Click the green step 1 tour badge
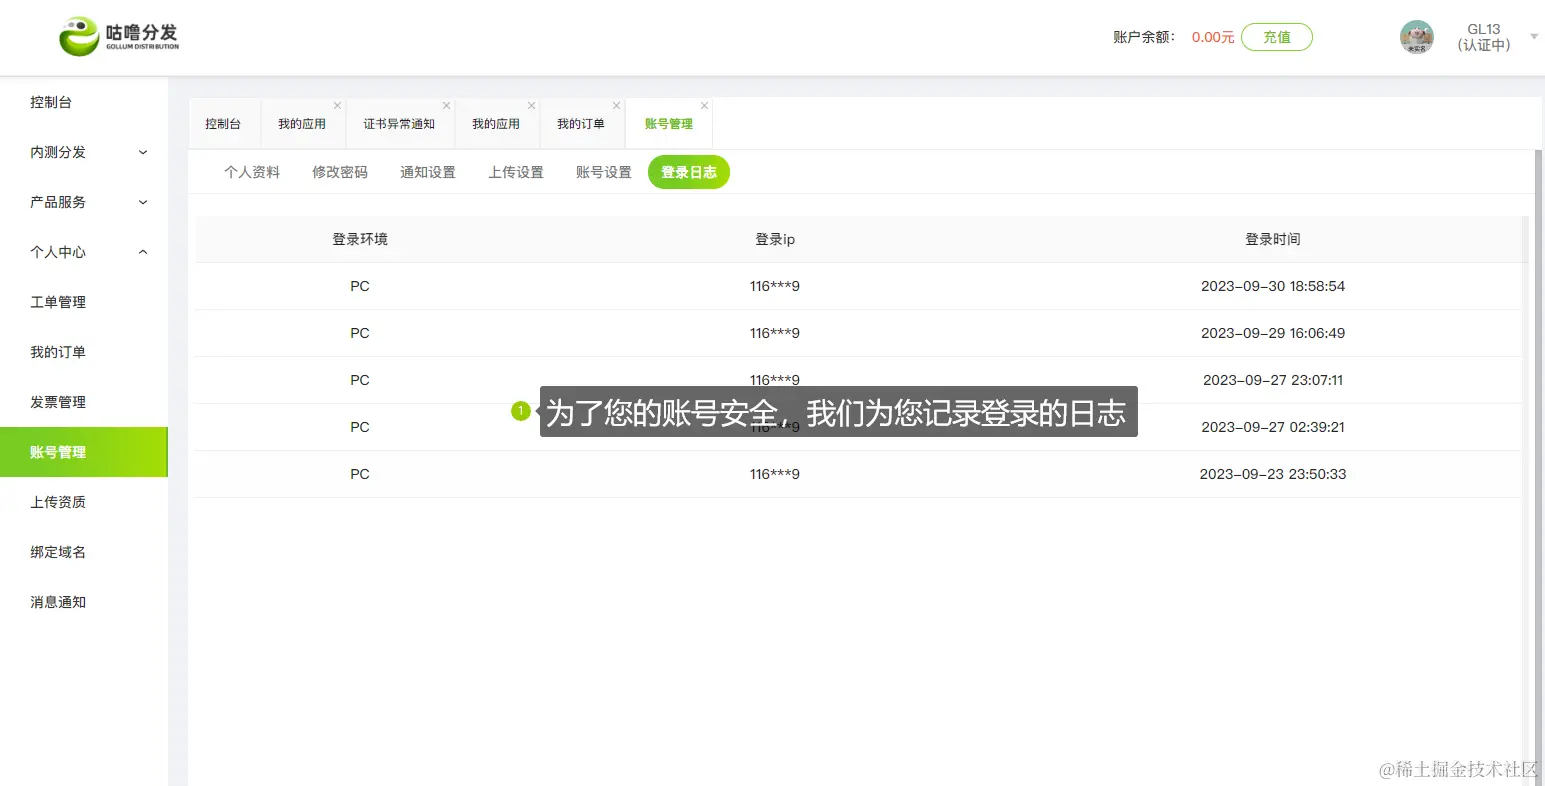The width and height of the screenshot is (1545, 786). (520, 410)
